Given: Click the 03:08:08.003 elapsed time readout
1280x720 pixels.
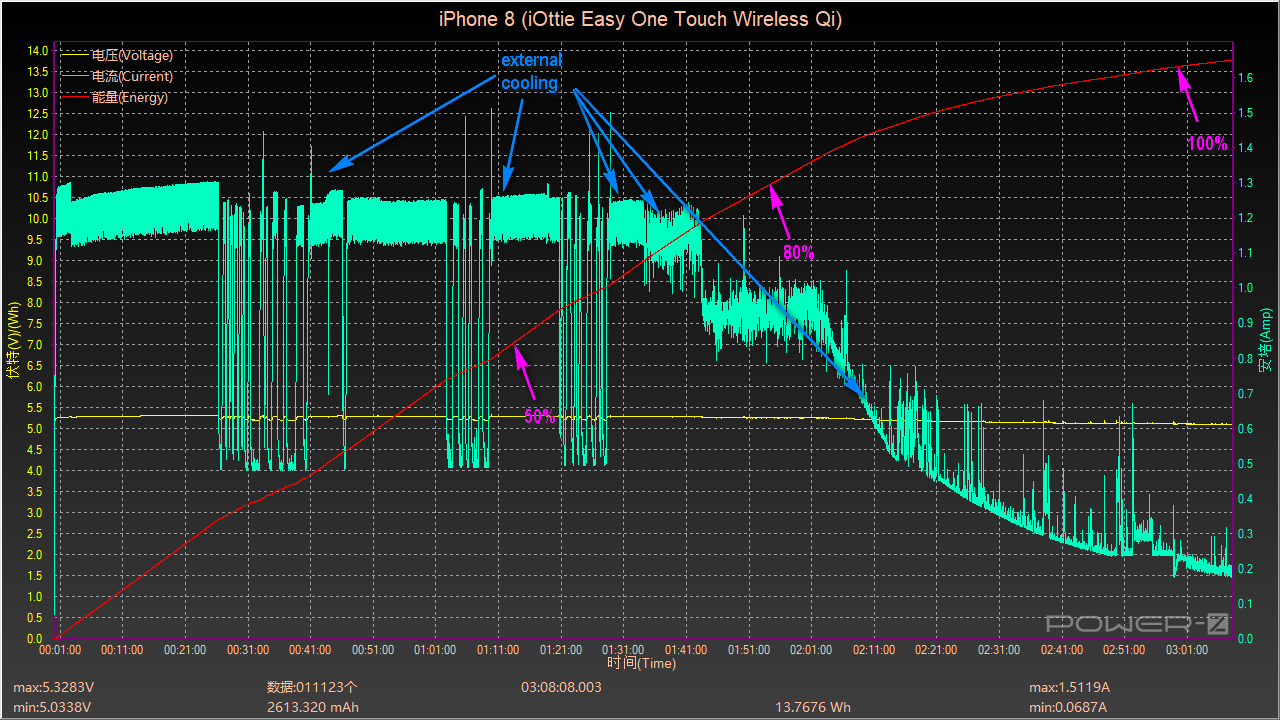Looking at the screenshot, I should coord(561,688).
